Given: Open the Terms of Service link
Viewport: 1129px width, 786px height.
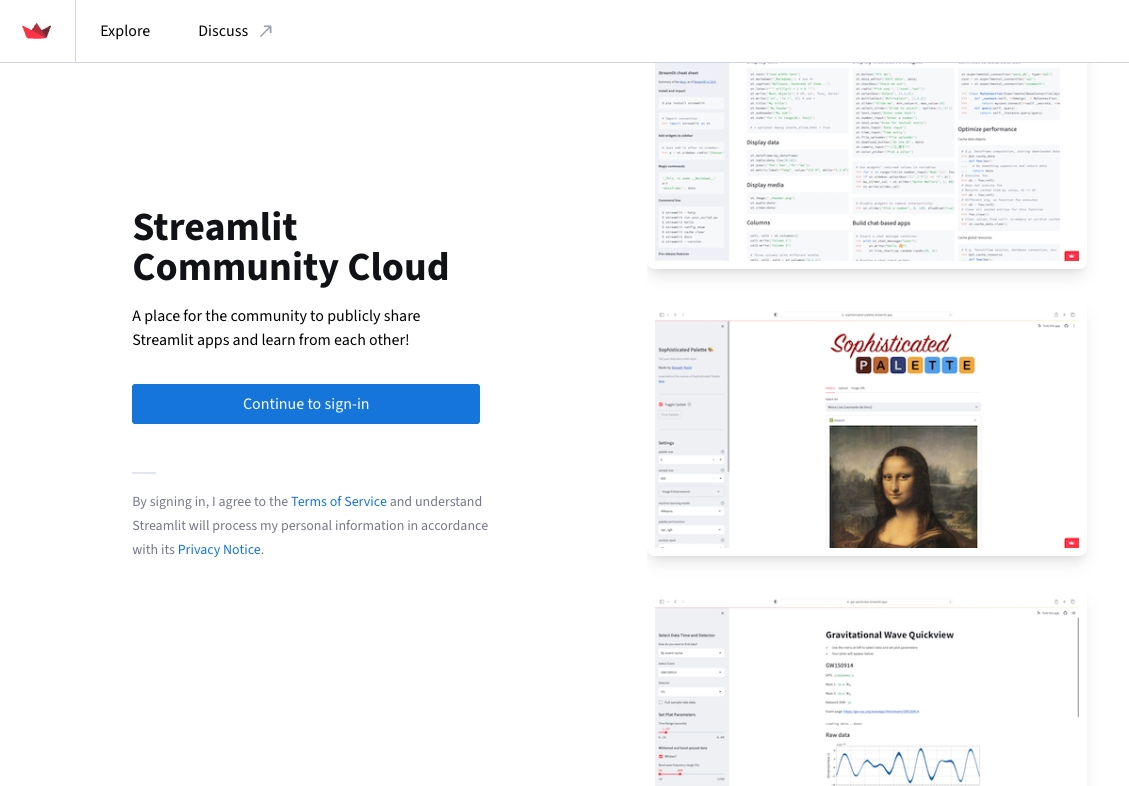Looking at the screenshot, I should click(338, 501).
